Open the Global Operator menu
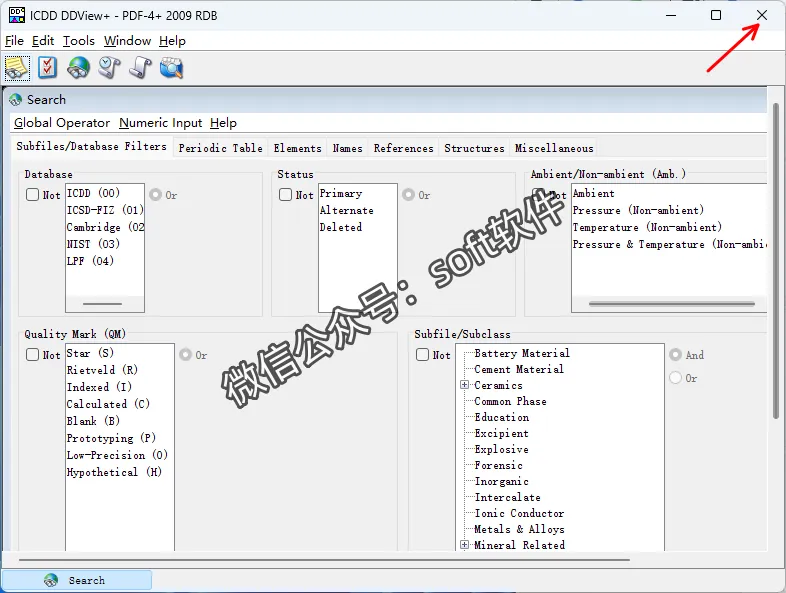786x593 pixels. tap(62, 123)
